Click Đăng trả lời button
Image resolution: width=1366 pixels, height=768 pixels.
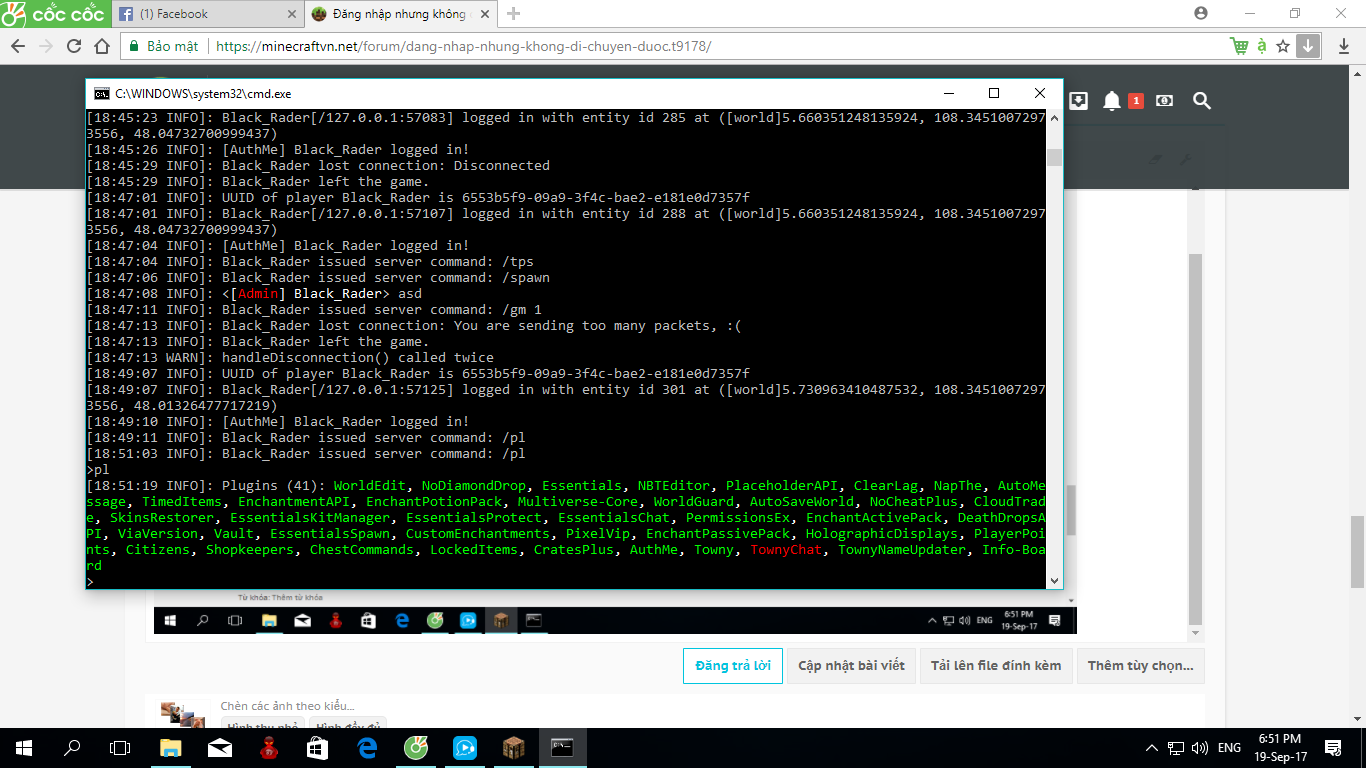733,665
